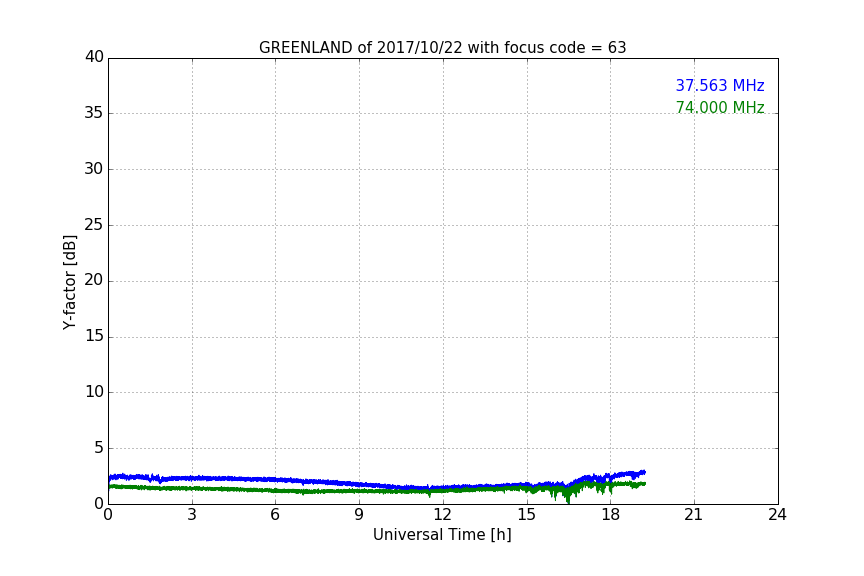Click y-axis tick label '5'
864x576 pixels.
99,448
